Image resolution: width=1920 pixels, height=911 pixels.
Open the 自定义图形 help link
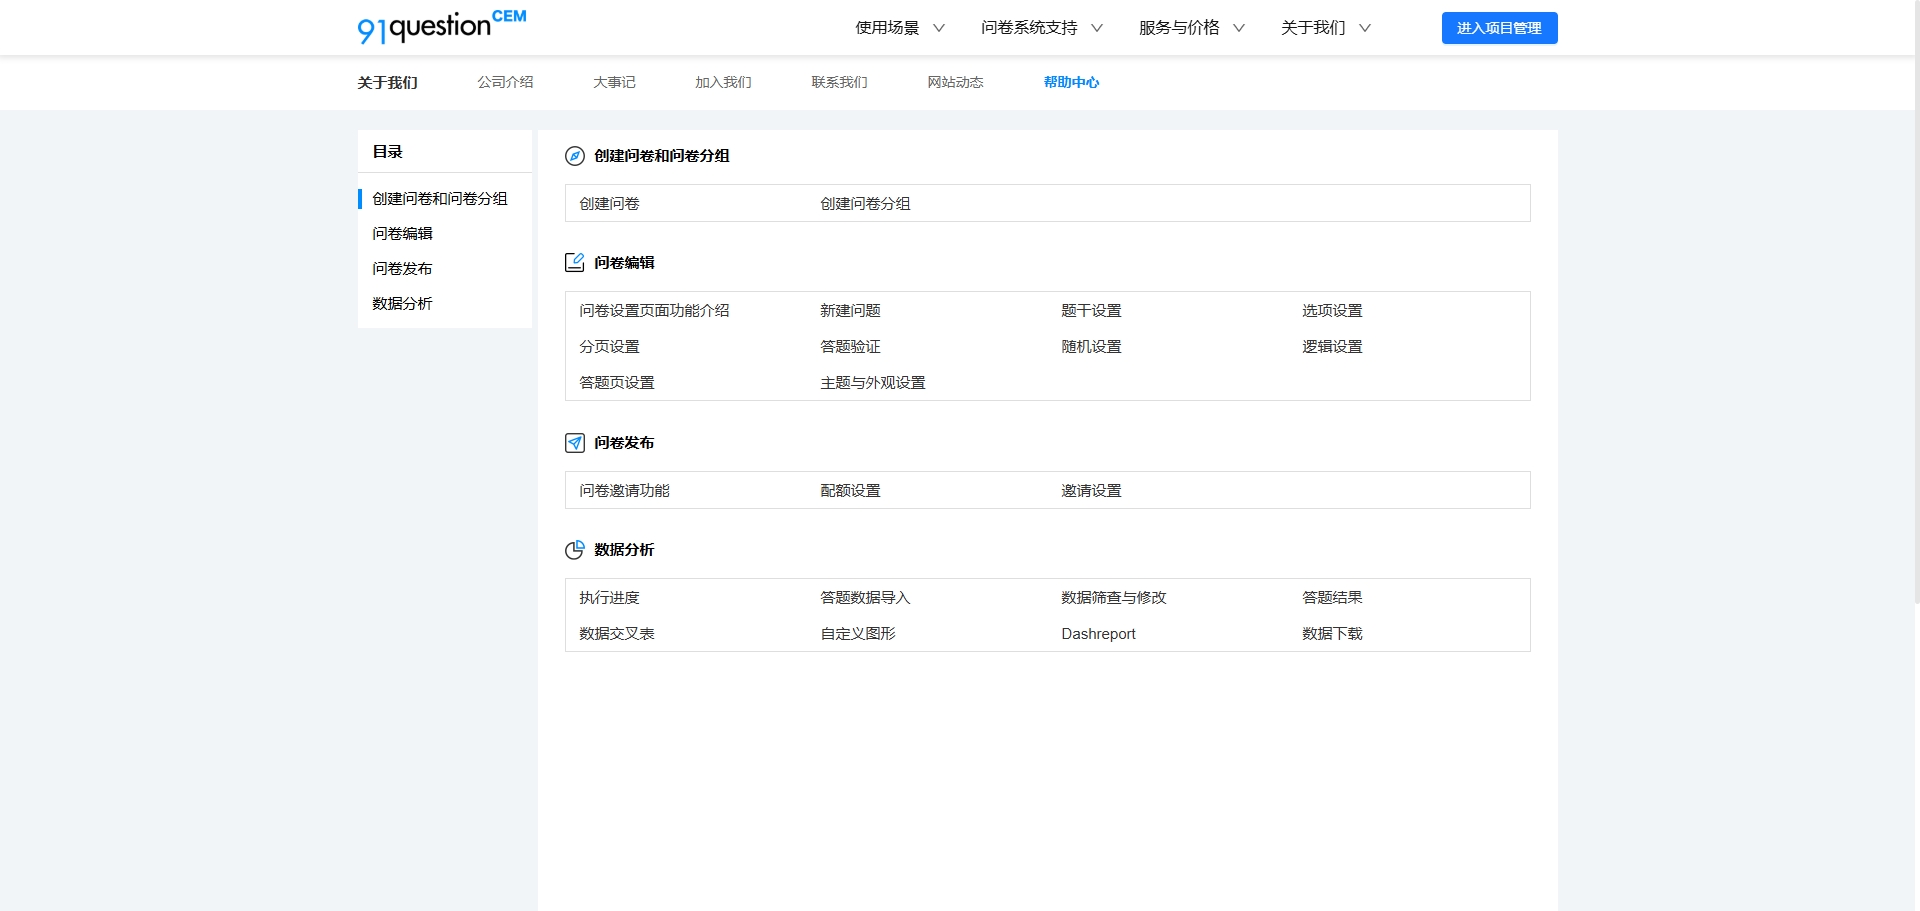(x=858, y=634)
